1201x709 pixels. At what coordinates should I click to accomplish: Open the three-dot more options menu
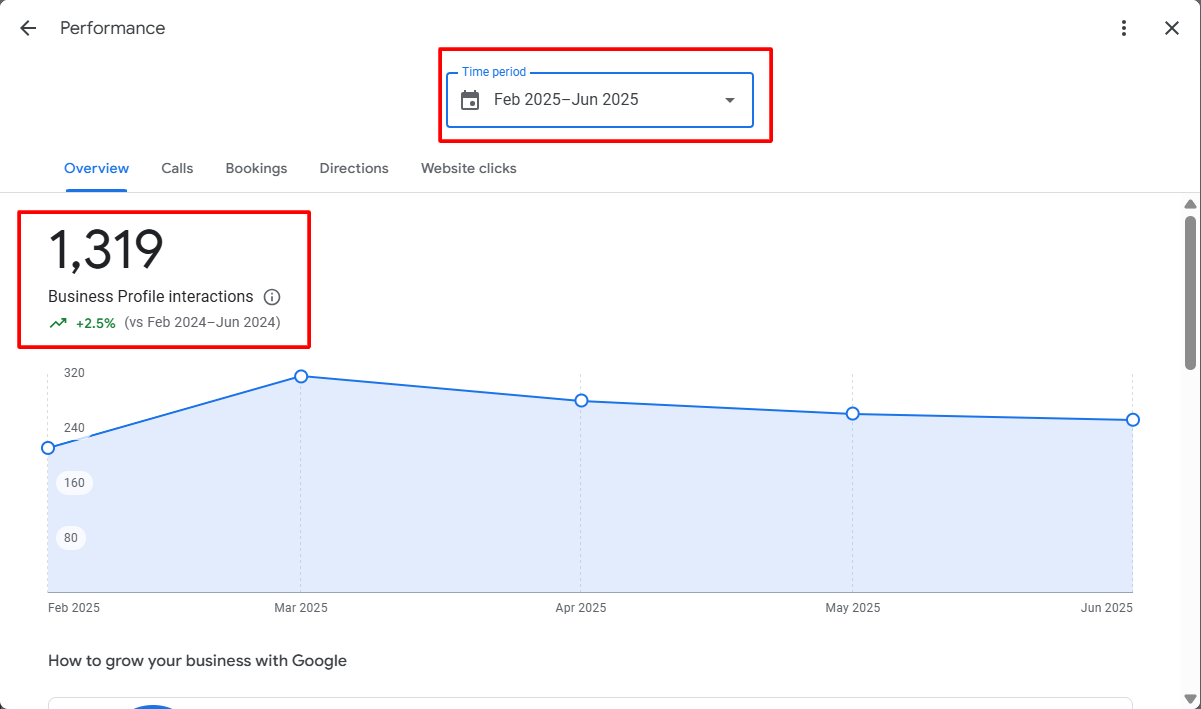click(x=1125, y=28)
